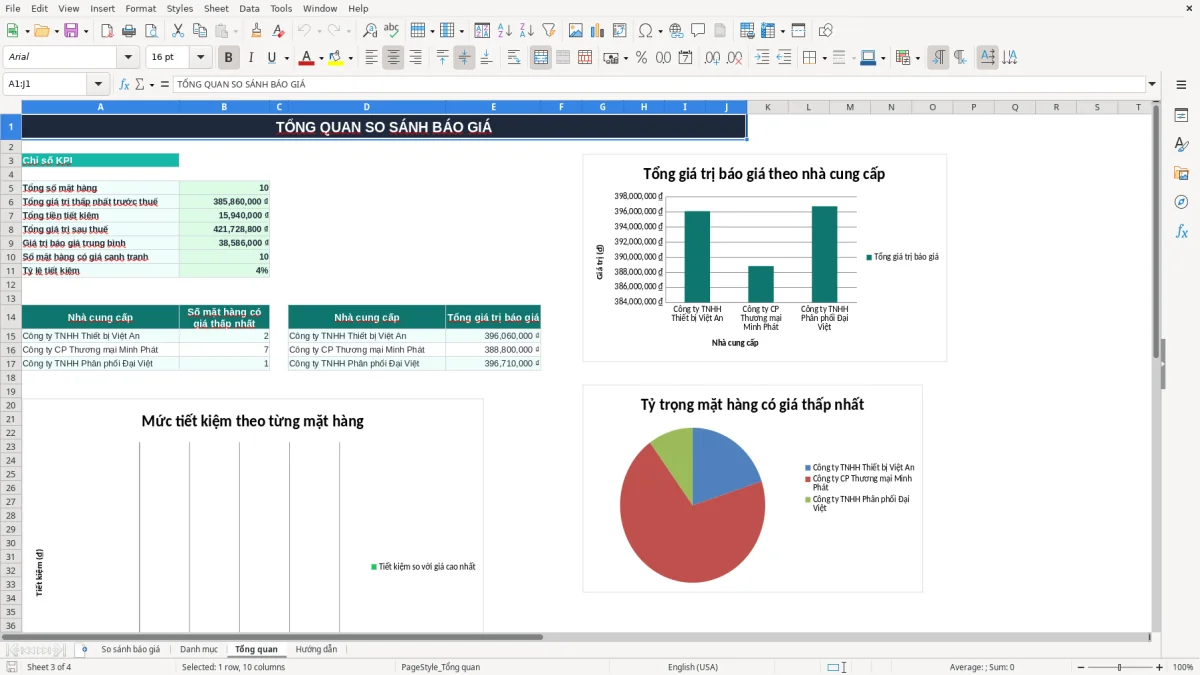This screenshot has width=1200, height=675.
Task: Click the zoom in plus button
Action: 1160,667
